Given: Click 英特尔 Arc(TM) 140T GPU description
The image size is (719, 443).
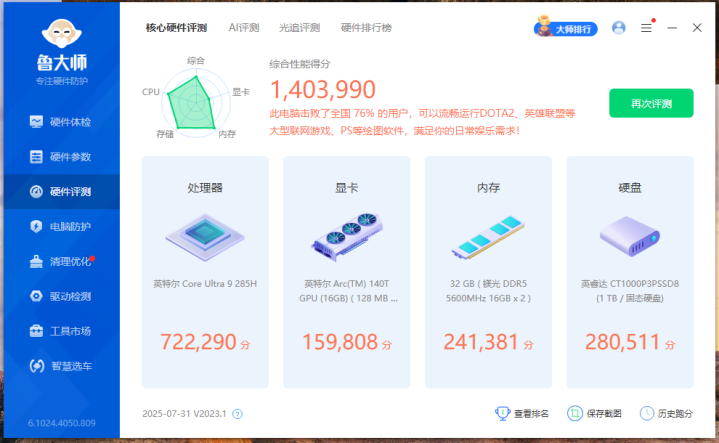Looking at the screenshot, I should coord(347,291).
